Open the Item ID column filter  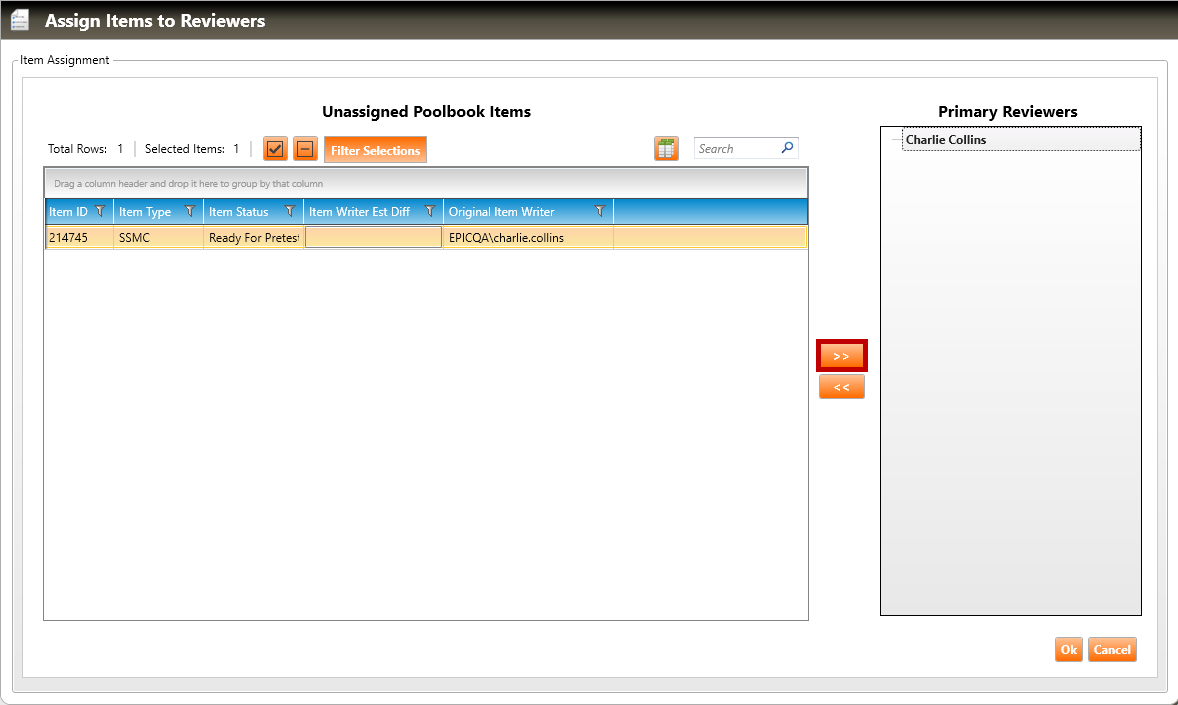pyautogui.click(x=100, y=211)
